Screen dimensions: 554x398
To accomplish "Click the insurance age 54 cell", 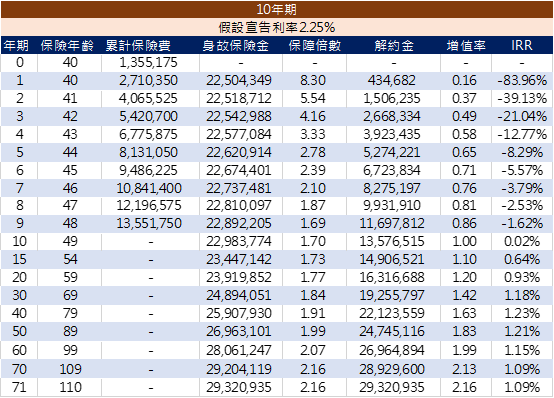I will [x=70, y=259].
